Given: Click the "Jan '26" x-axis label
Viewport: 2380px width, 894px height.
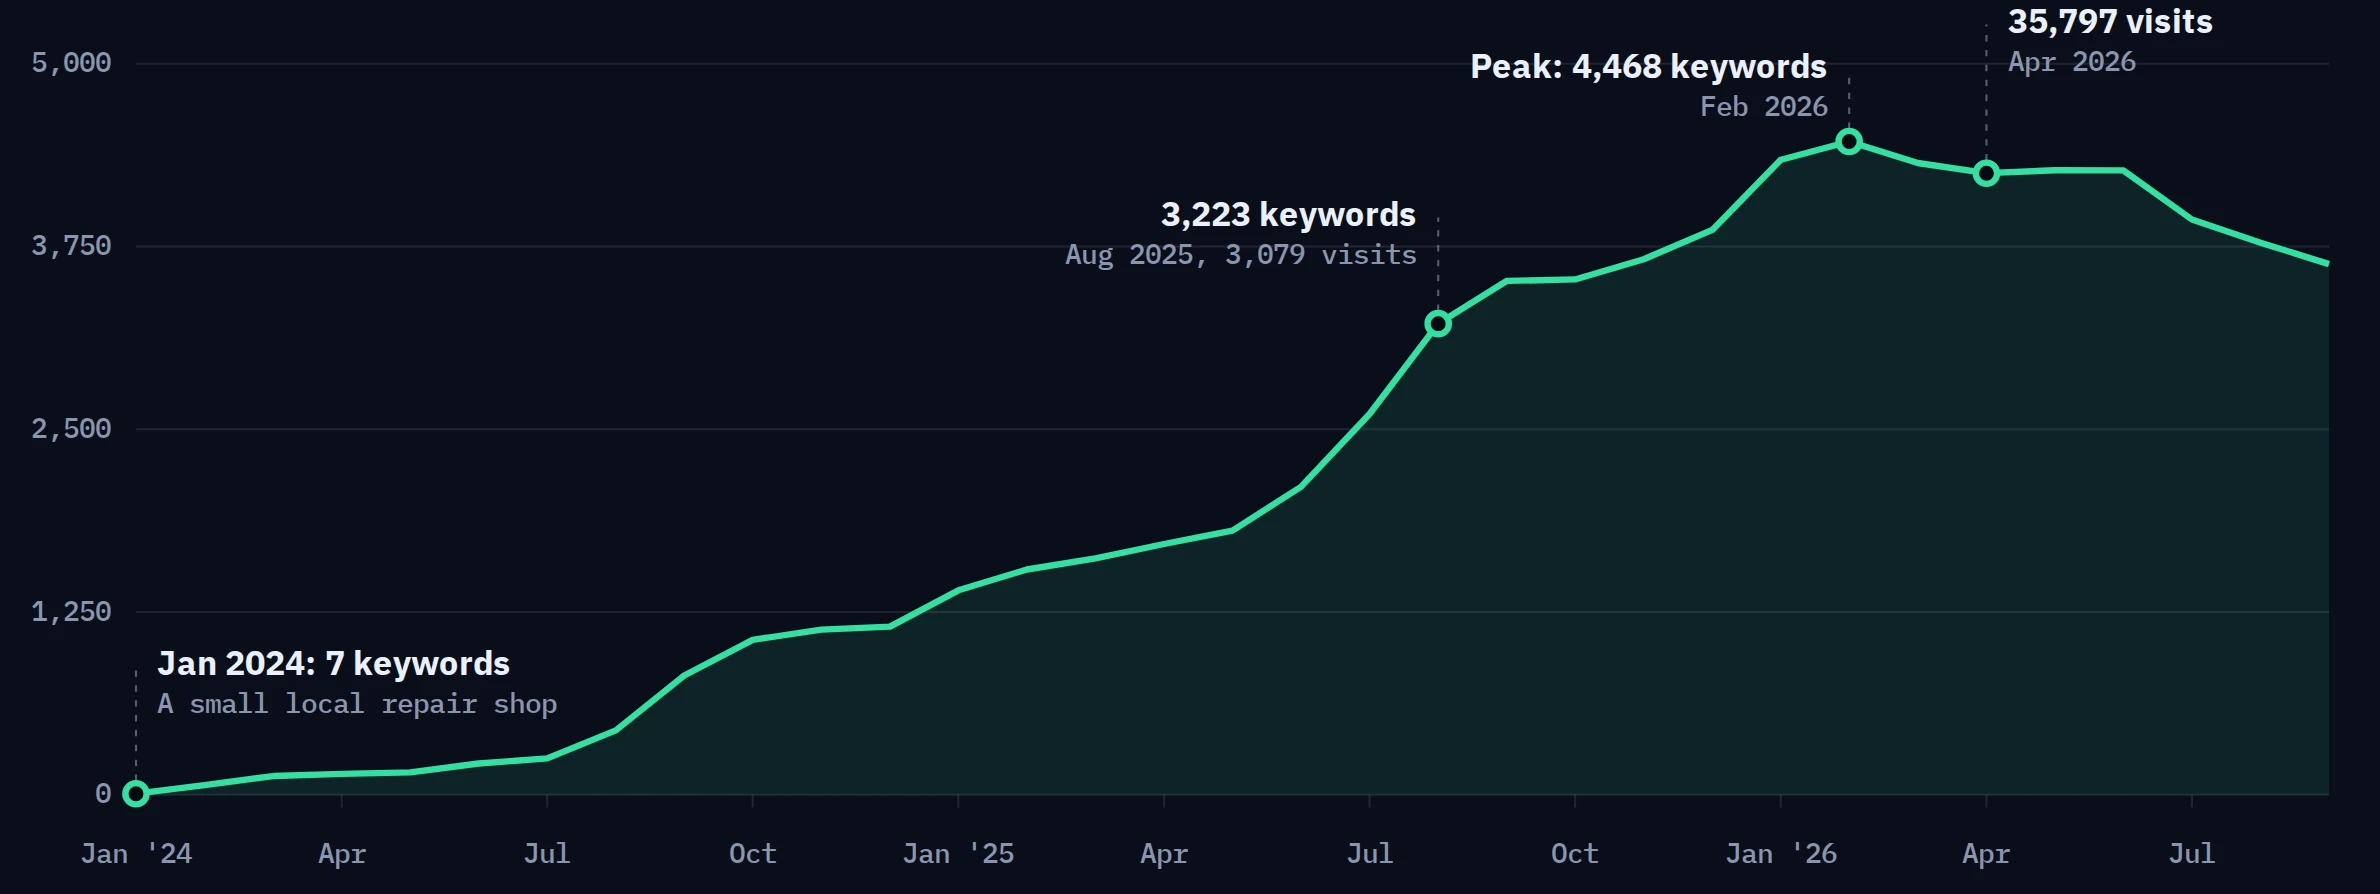Looking at the screenshot, I should pyautogui.click(x=1781, y=854).
